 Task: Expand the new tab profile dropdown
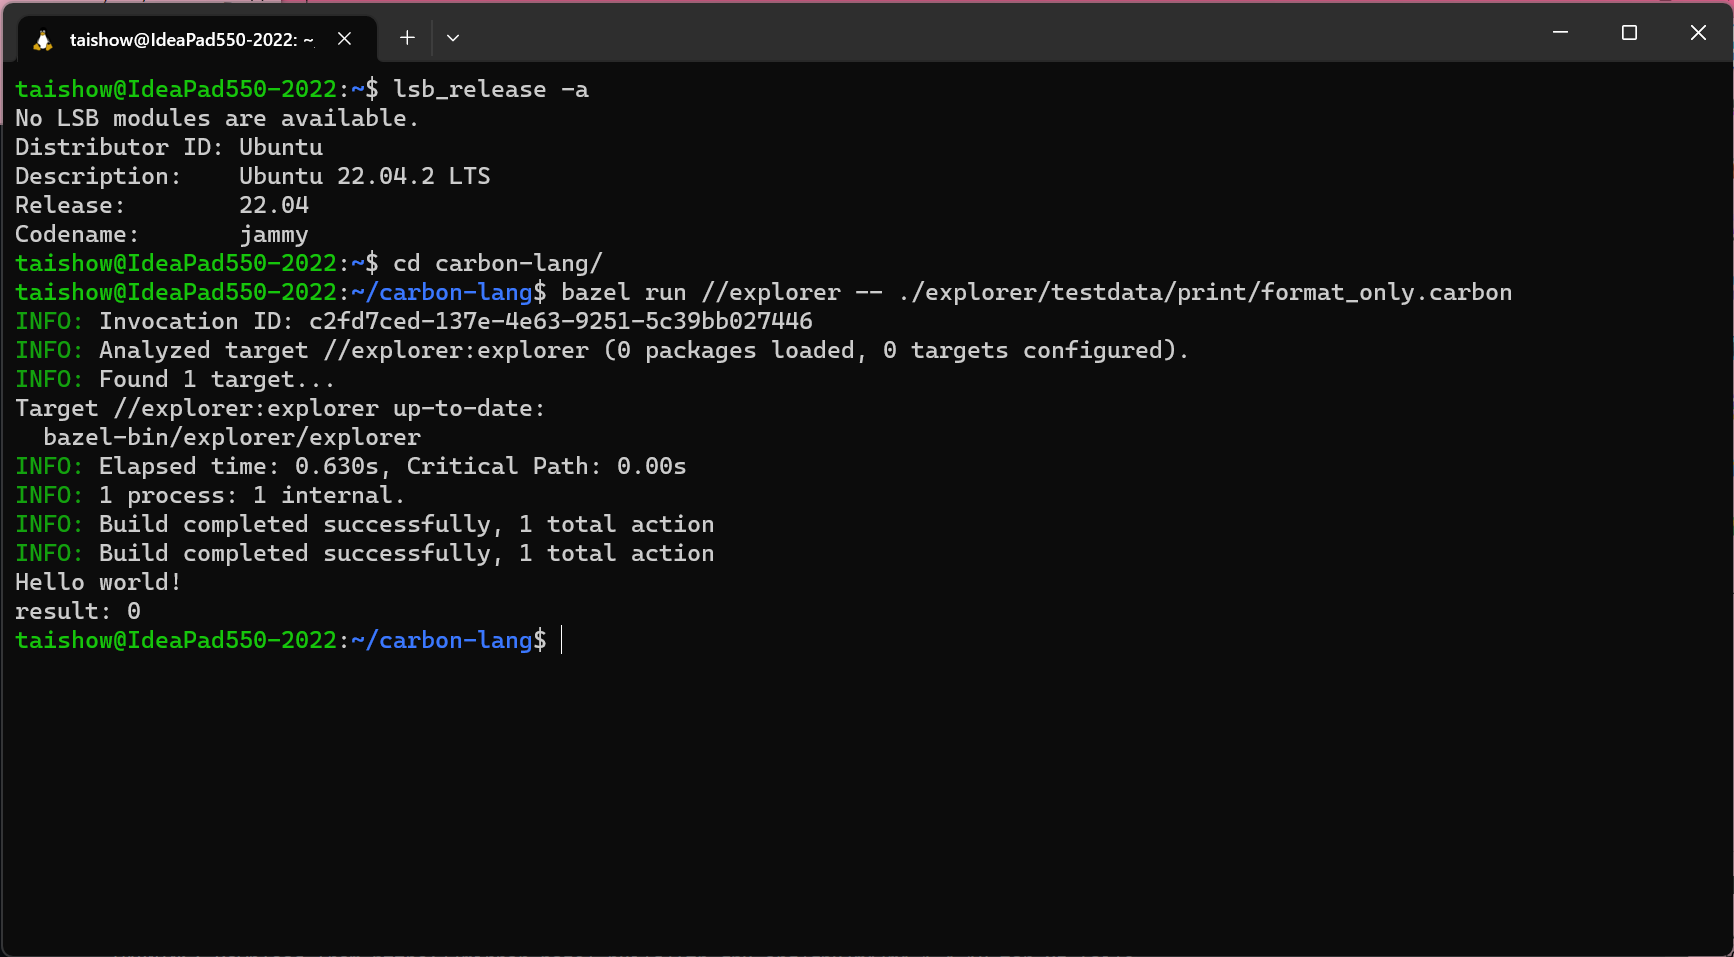(453, 38)
